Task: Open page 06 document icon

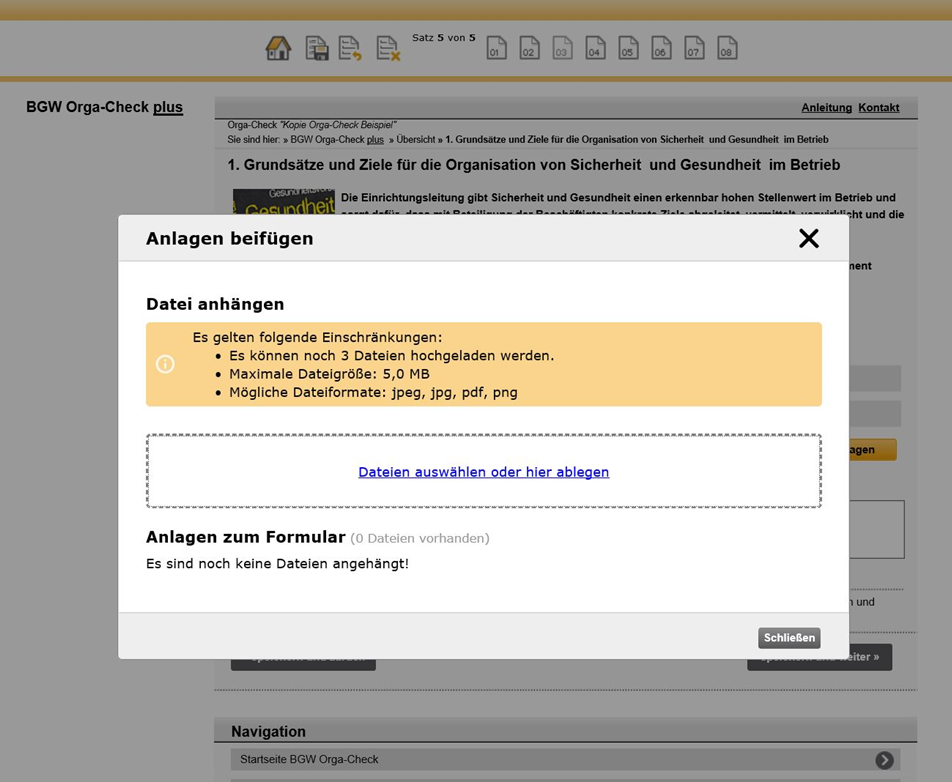Action: [x=661, y=48]
